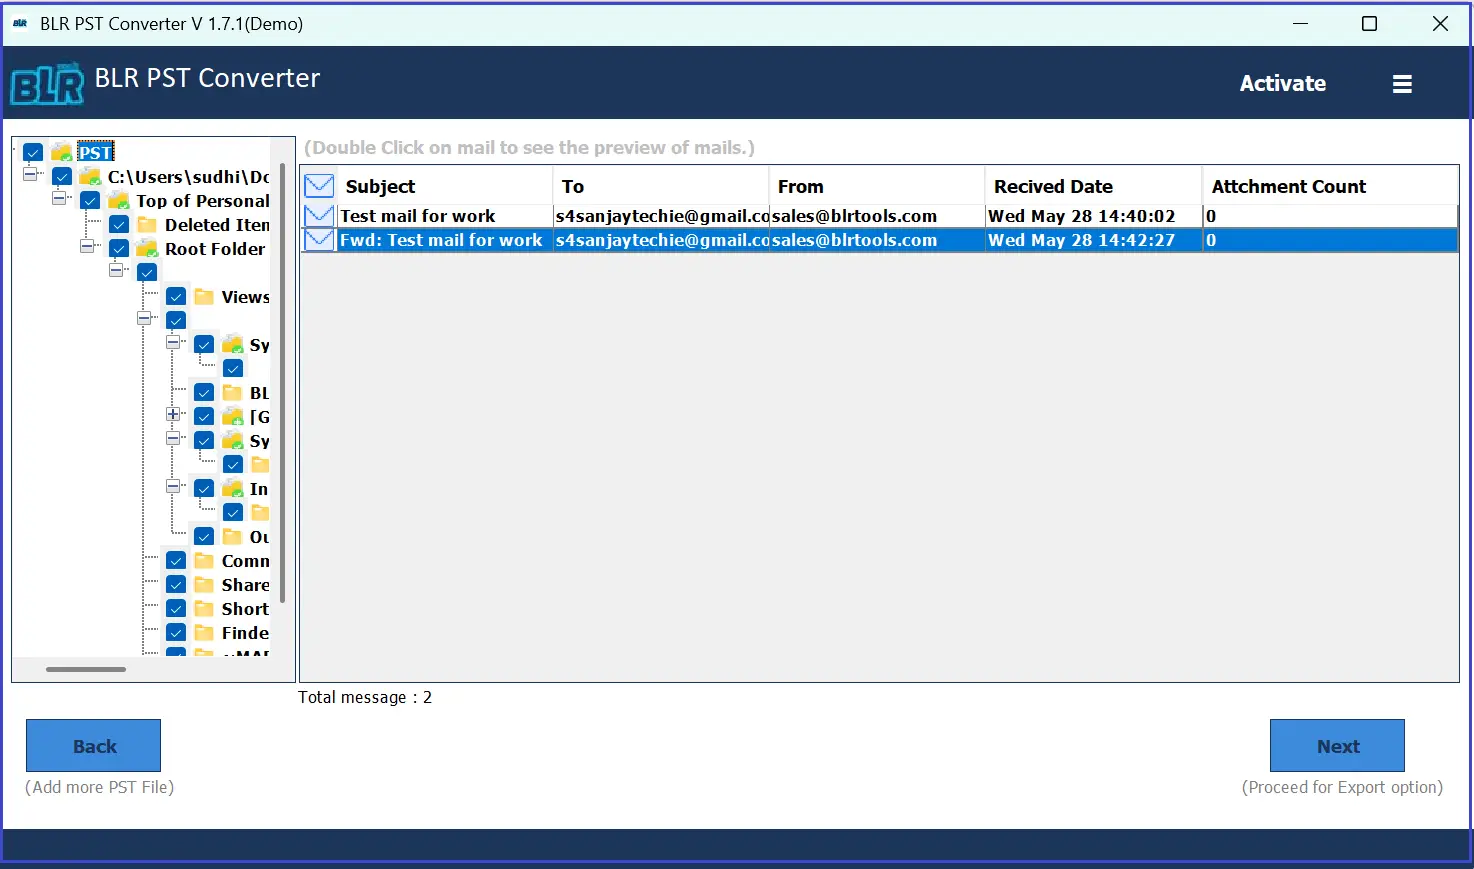Click the PST root folder icon in the tree
Viewport: 1474px width, 869px height.
pyautogui.click(x=61, y=151)
